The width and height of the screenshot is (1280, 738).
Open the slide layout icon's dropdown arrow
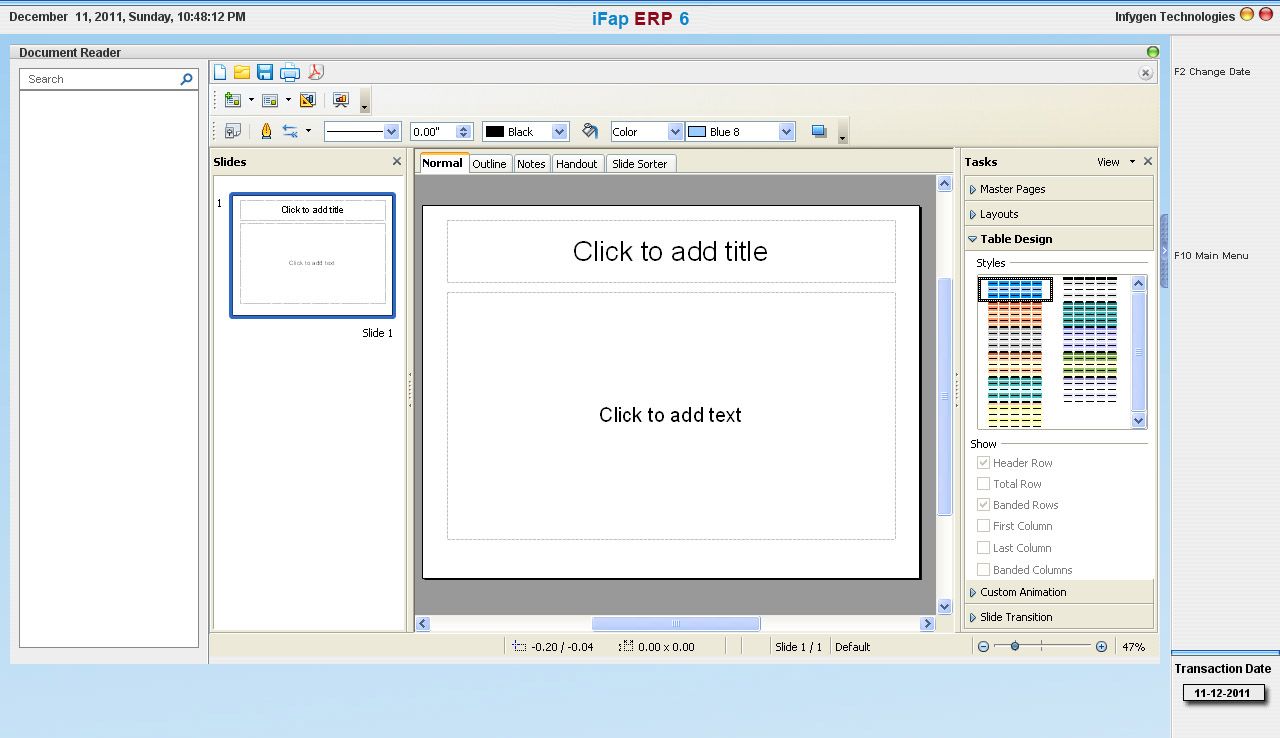288,100
